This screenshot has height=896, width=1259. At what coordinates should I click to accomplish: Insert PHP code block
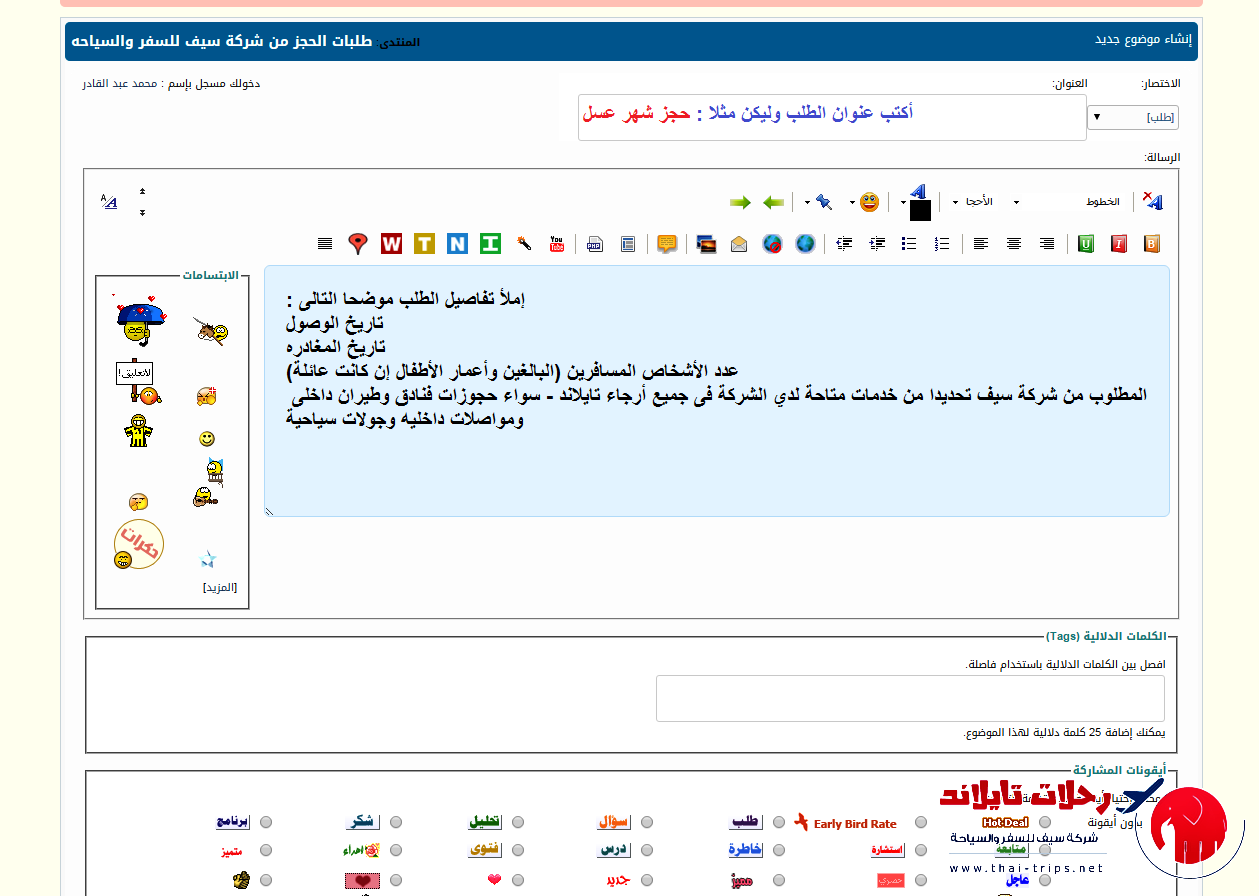point(595,243)
